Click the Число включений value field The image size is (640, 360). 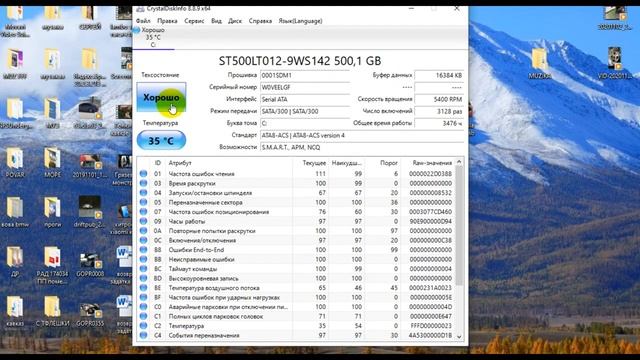(439, 111)
